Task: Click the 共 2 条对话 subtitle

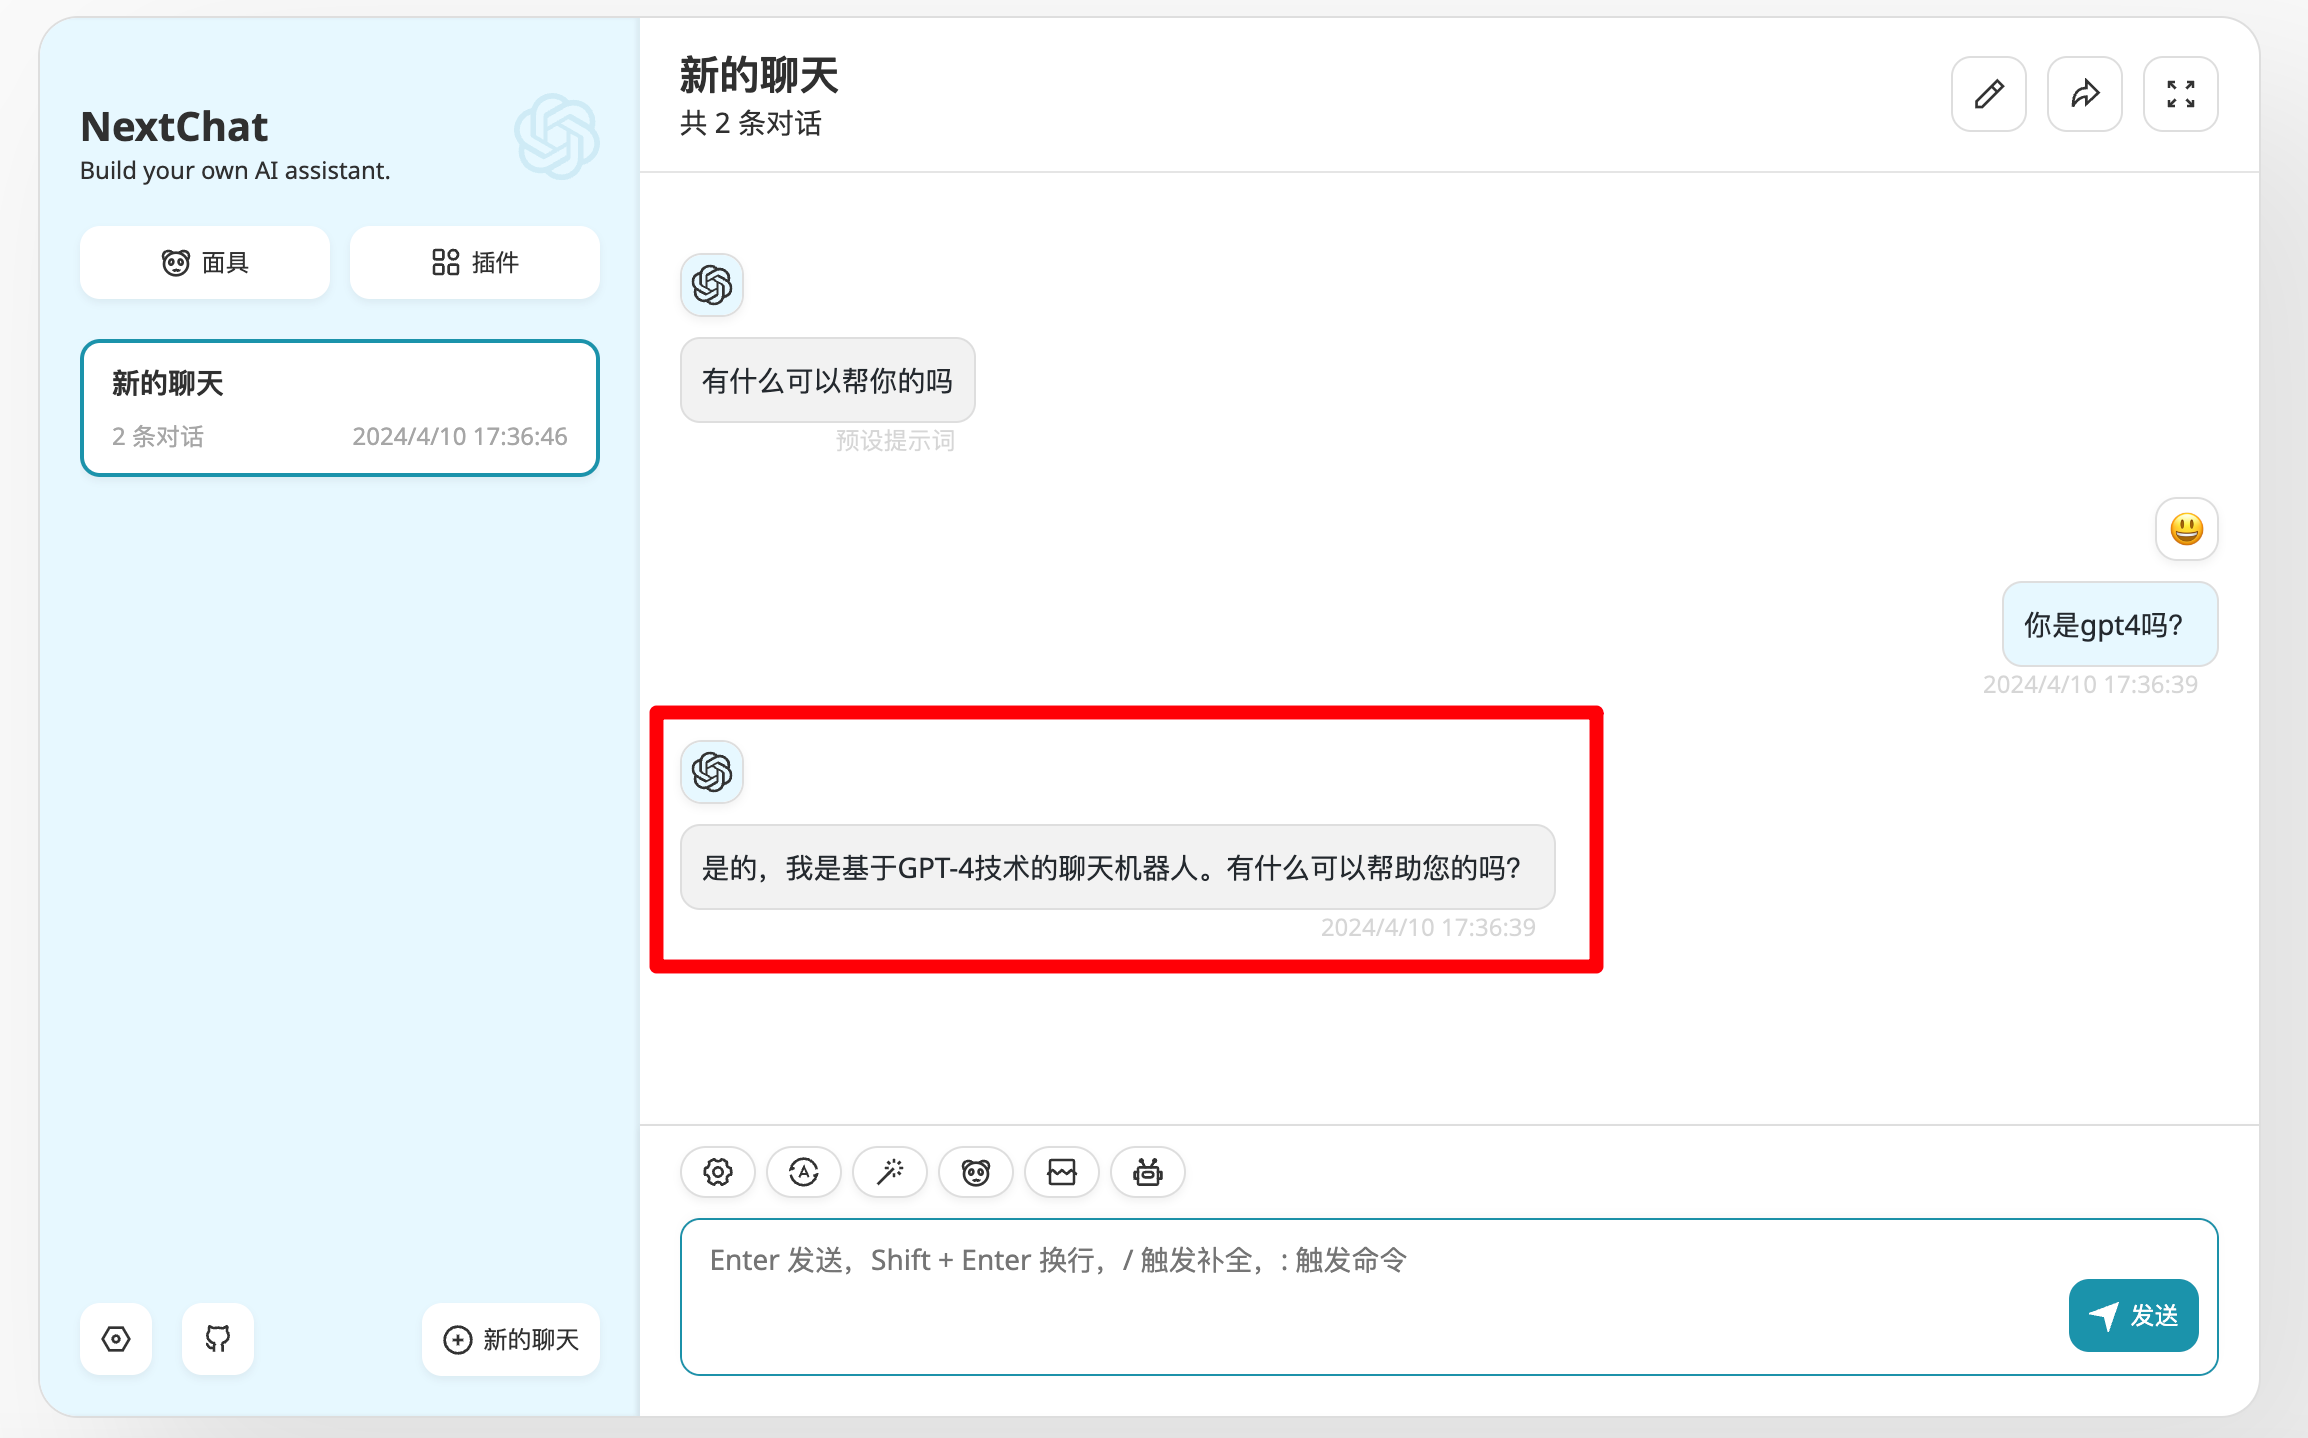Action: coord(751,124)
